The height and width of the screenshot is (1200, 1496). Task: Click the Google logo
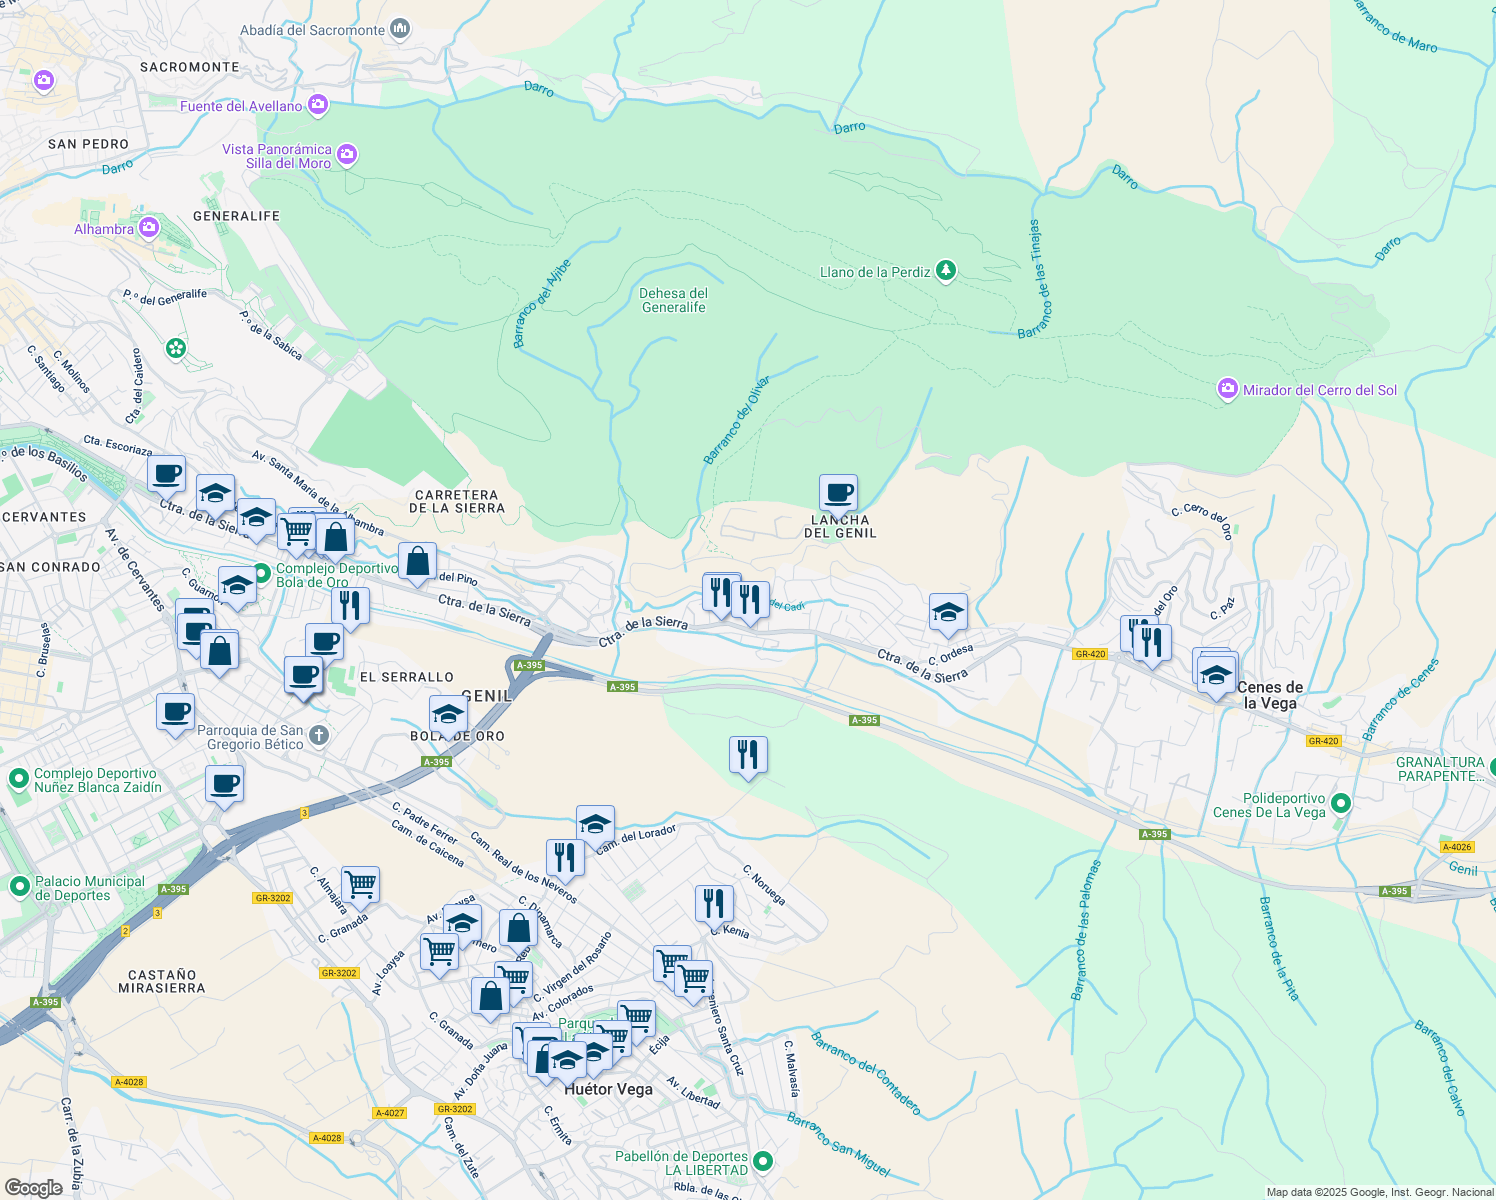tap(33, 1187)
